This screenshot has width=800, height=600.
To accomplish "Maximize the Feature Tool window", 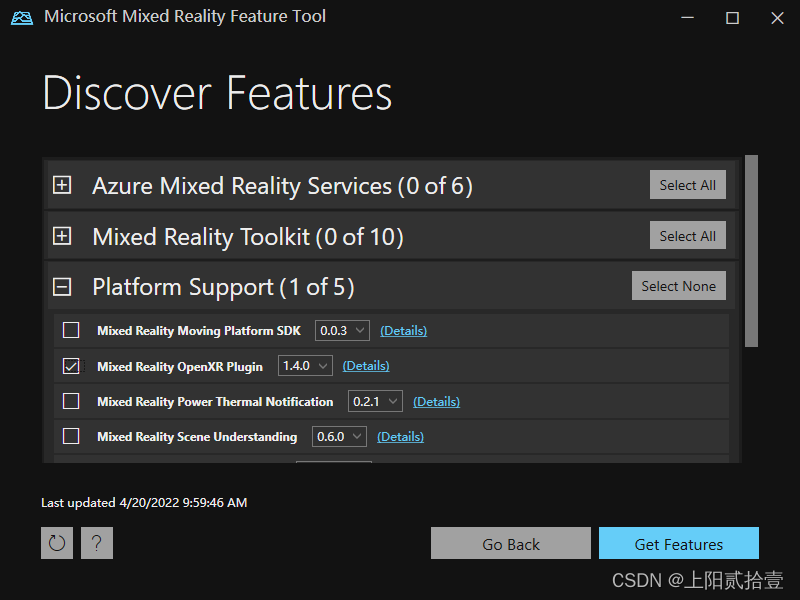I will coord(732,18).
